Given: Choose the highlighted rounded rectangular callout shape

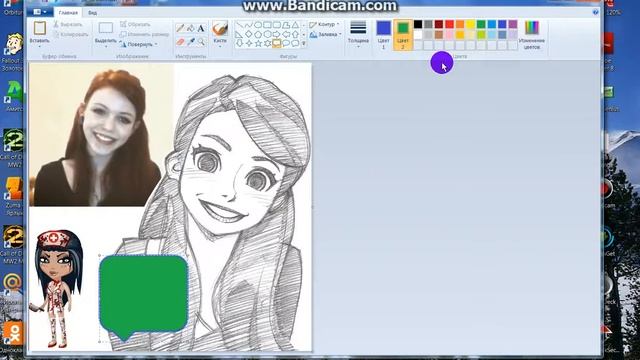Looking at the screenshot, I should pos(277,43).
